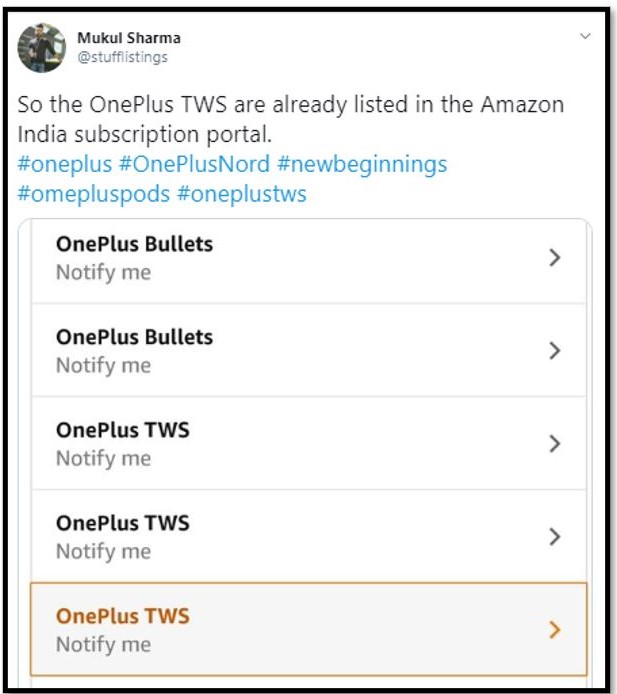Click the chevron on first OnePlus TWS row
The image size is (617, 694).
point(555,444)
